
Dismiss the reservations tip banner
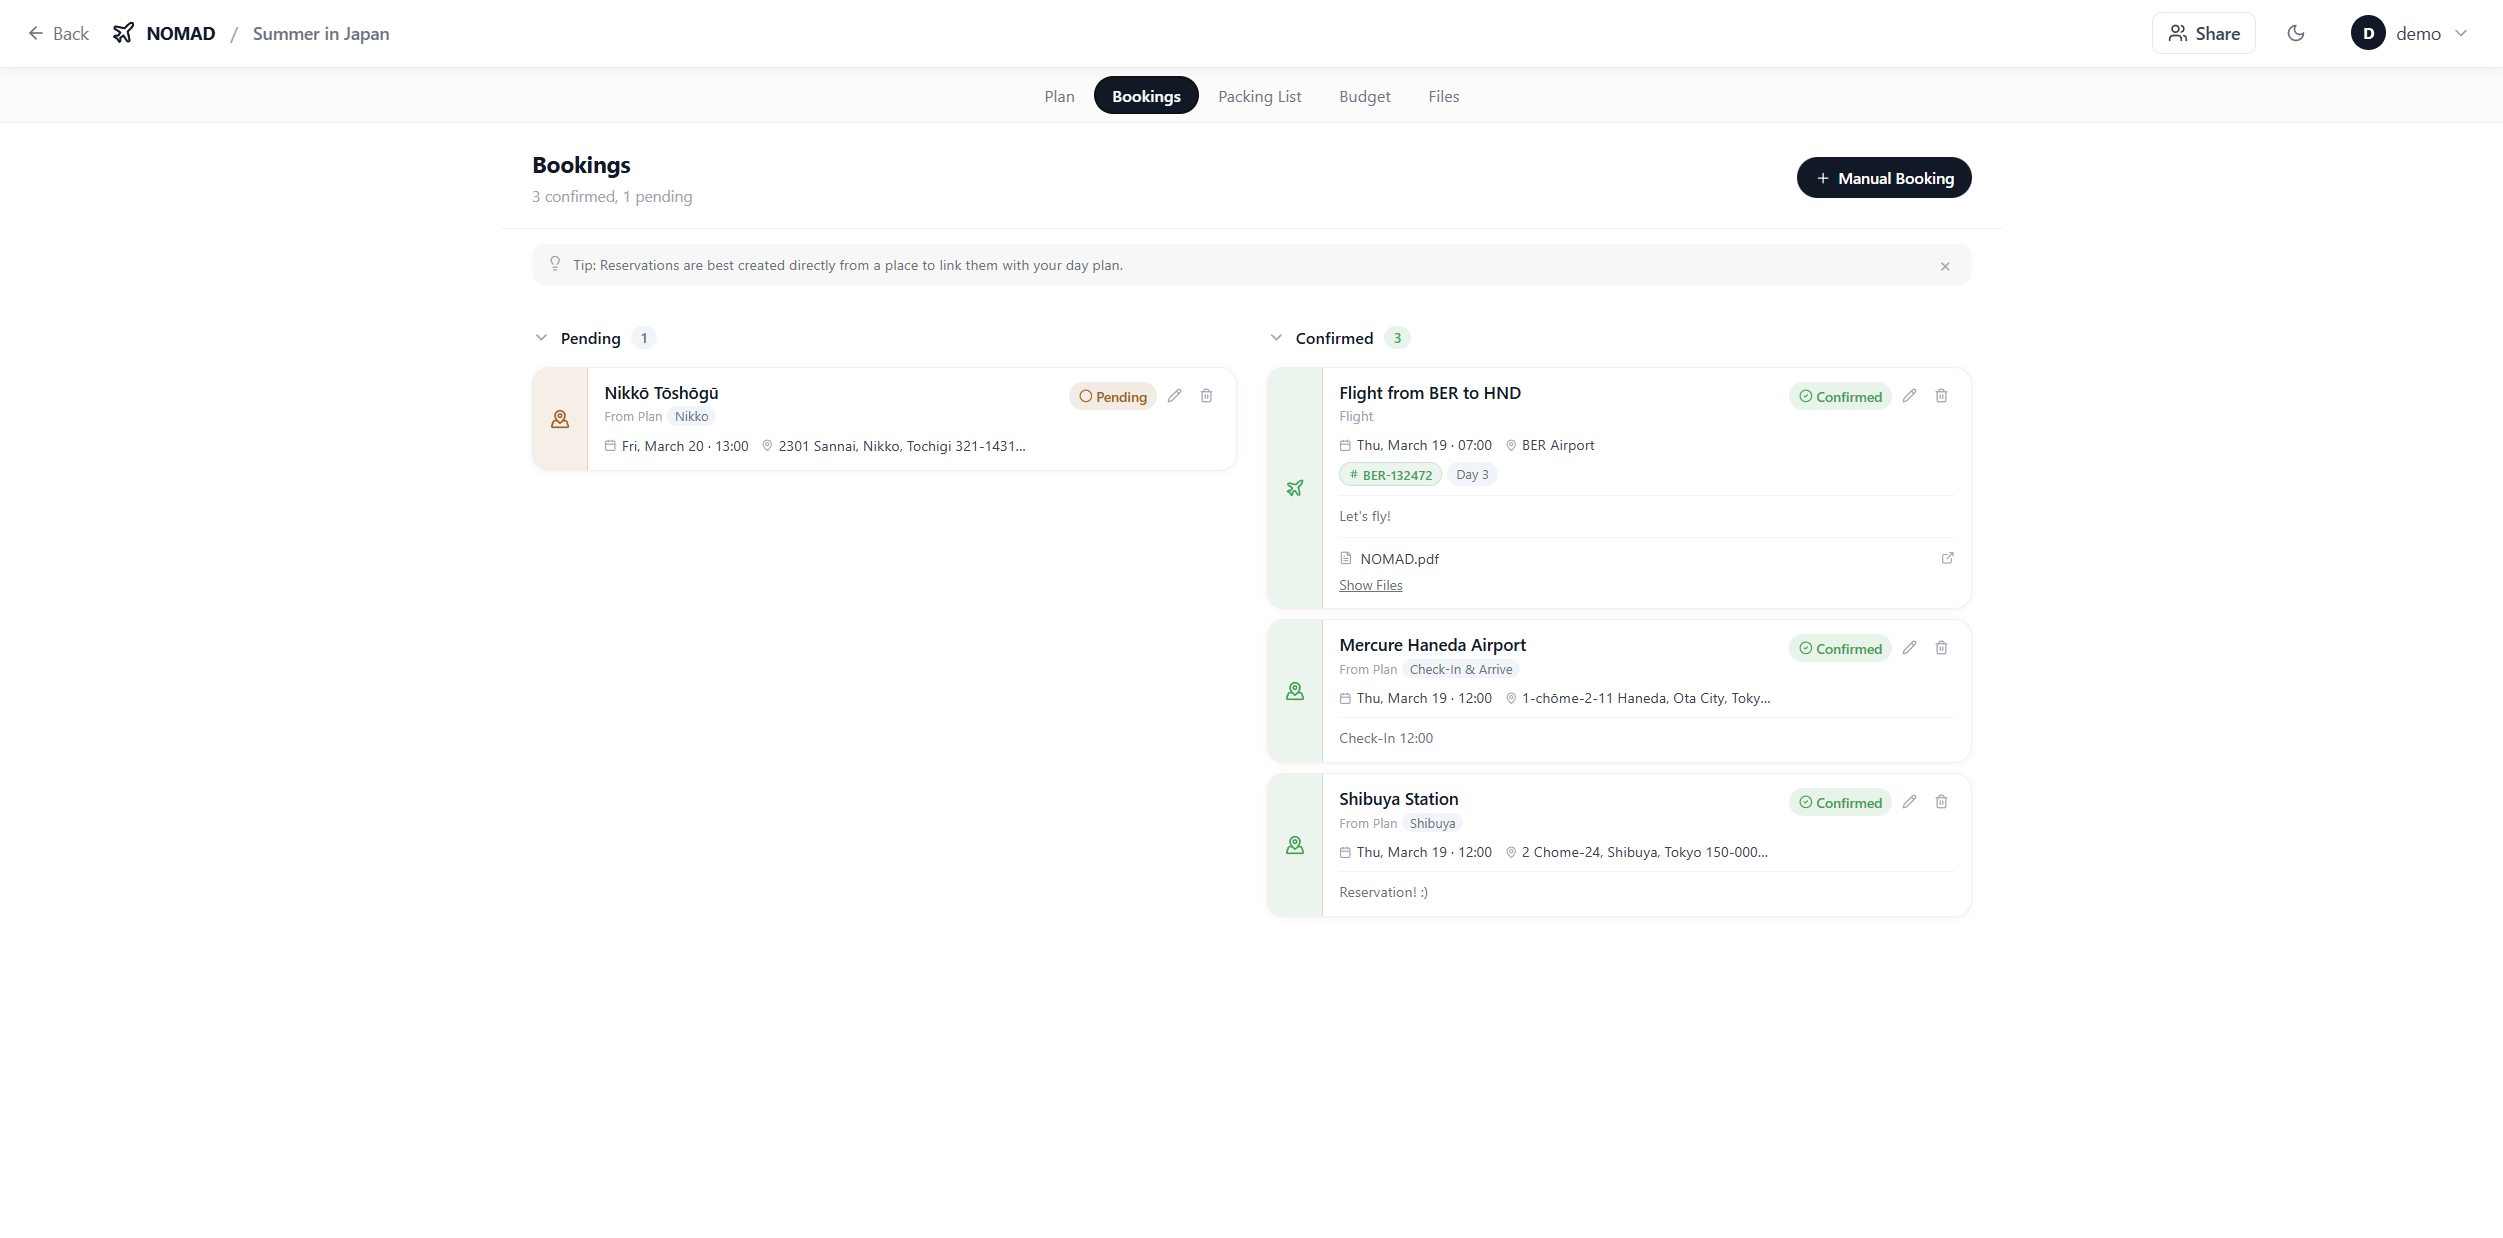click(1944, 266)
